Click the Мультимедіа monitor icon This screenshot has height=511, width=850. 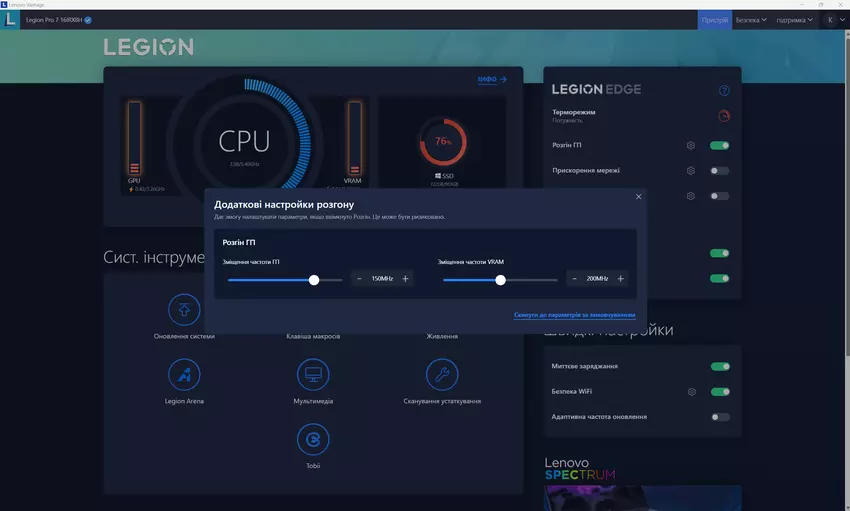[313, 375]
